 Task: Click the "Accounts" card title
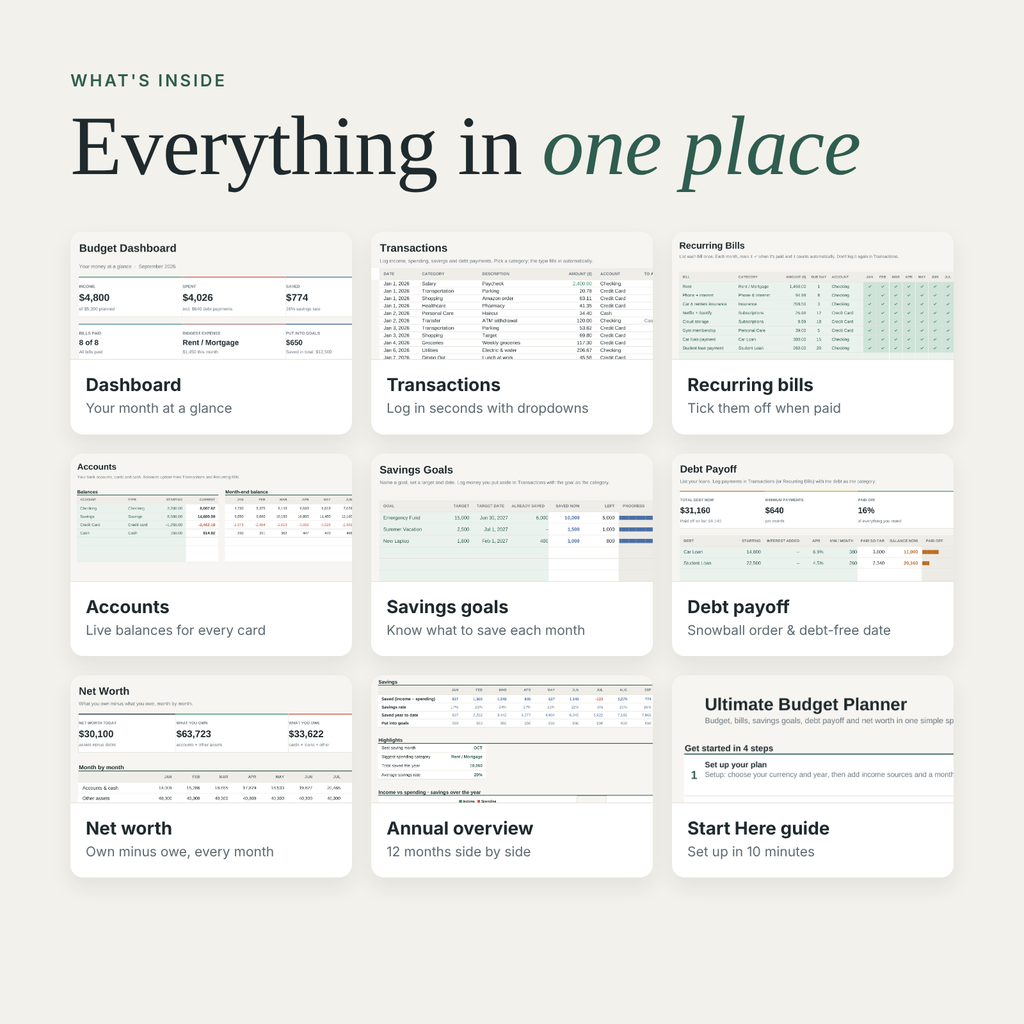127,607
